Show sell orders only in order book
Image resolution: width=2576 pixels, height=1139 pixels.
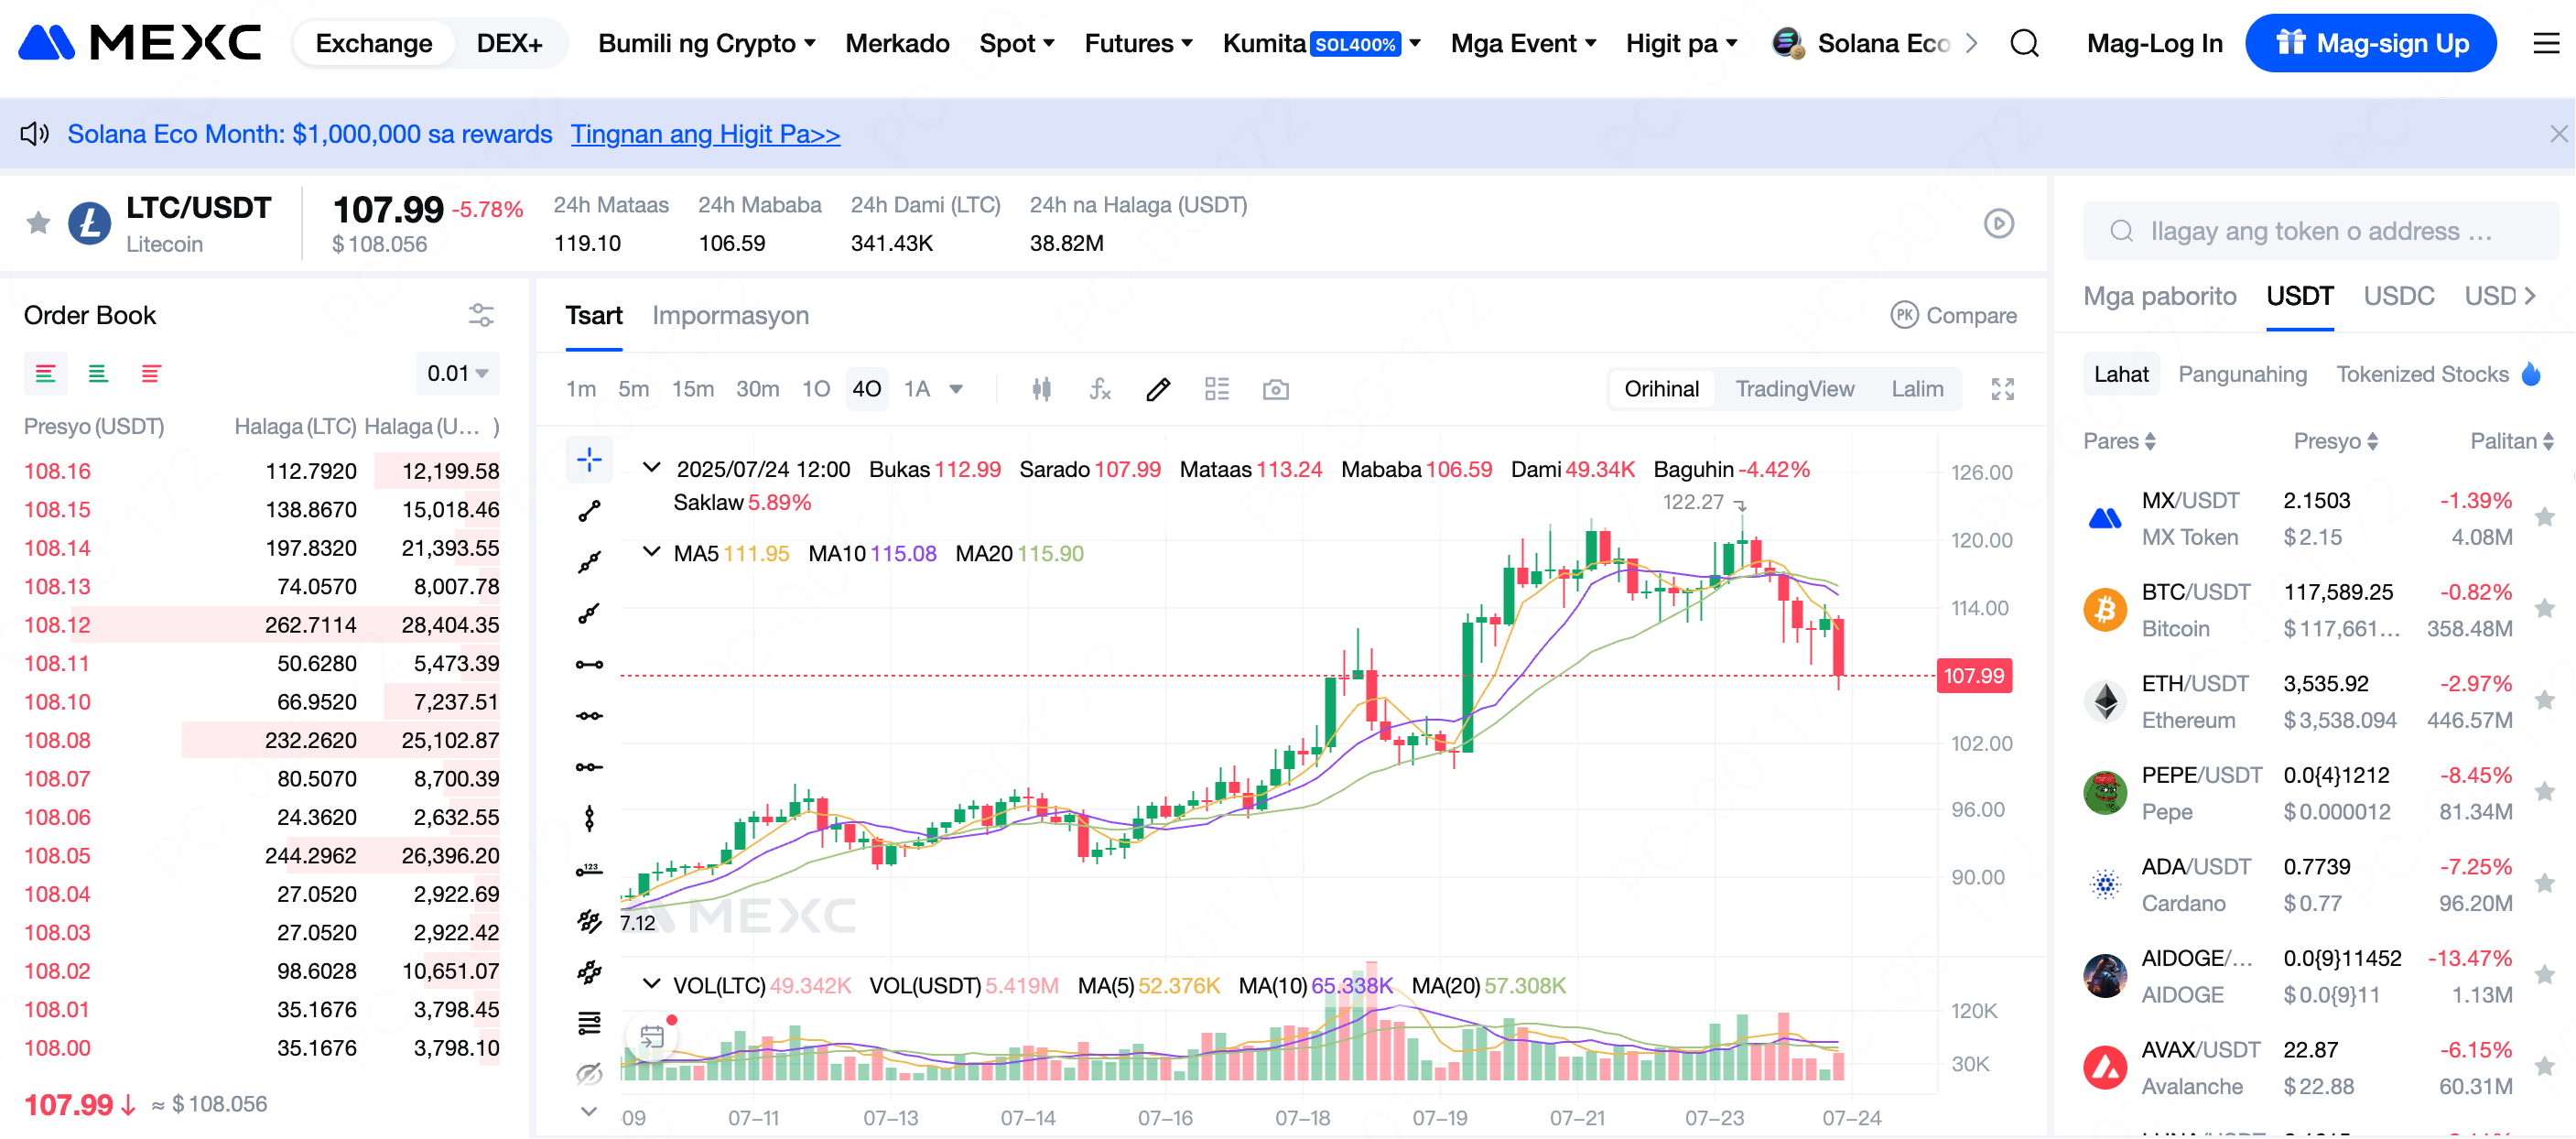151,374
